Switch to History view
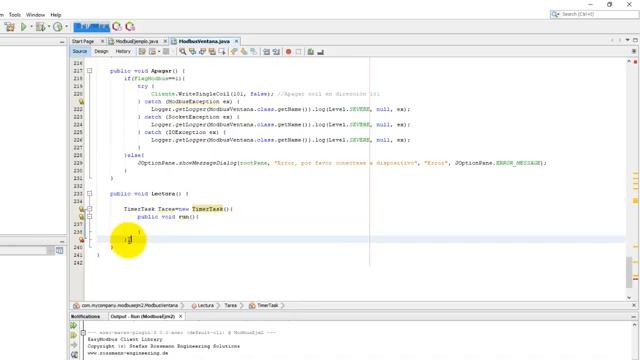The image size is (640, 360). tap(123, 51)
